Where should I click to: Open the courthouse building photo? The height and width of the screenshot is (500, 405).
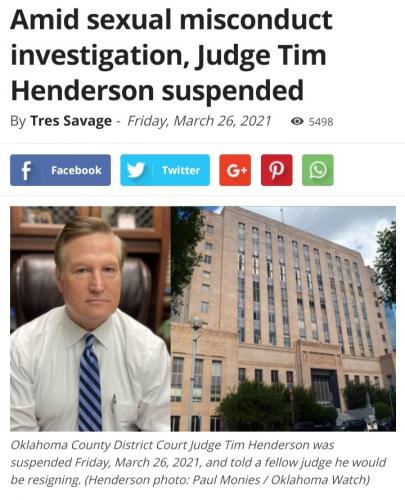click(283, 319)
